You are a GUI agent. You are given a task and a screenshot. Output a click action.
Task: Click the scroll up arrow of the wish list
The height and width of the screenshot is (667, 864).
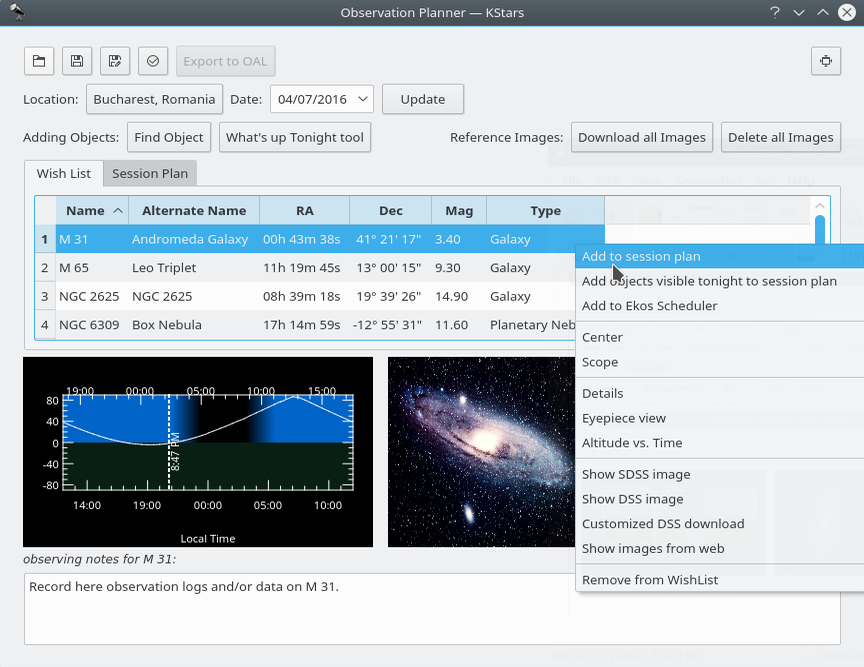[820, 207]
